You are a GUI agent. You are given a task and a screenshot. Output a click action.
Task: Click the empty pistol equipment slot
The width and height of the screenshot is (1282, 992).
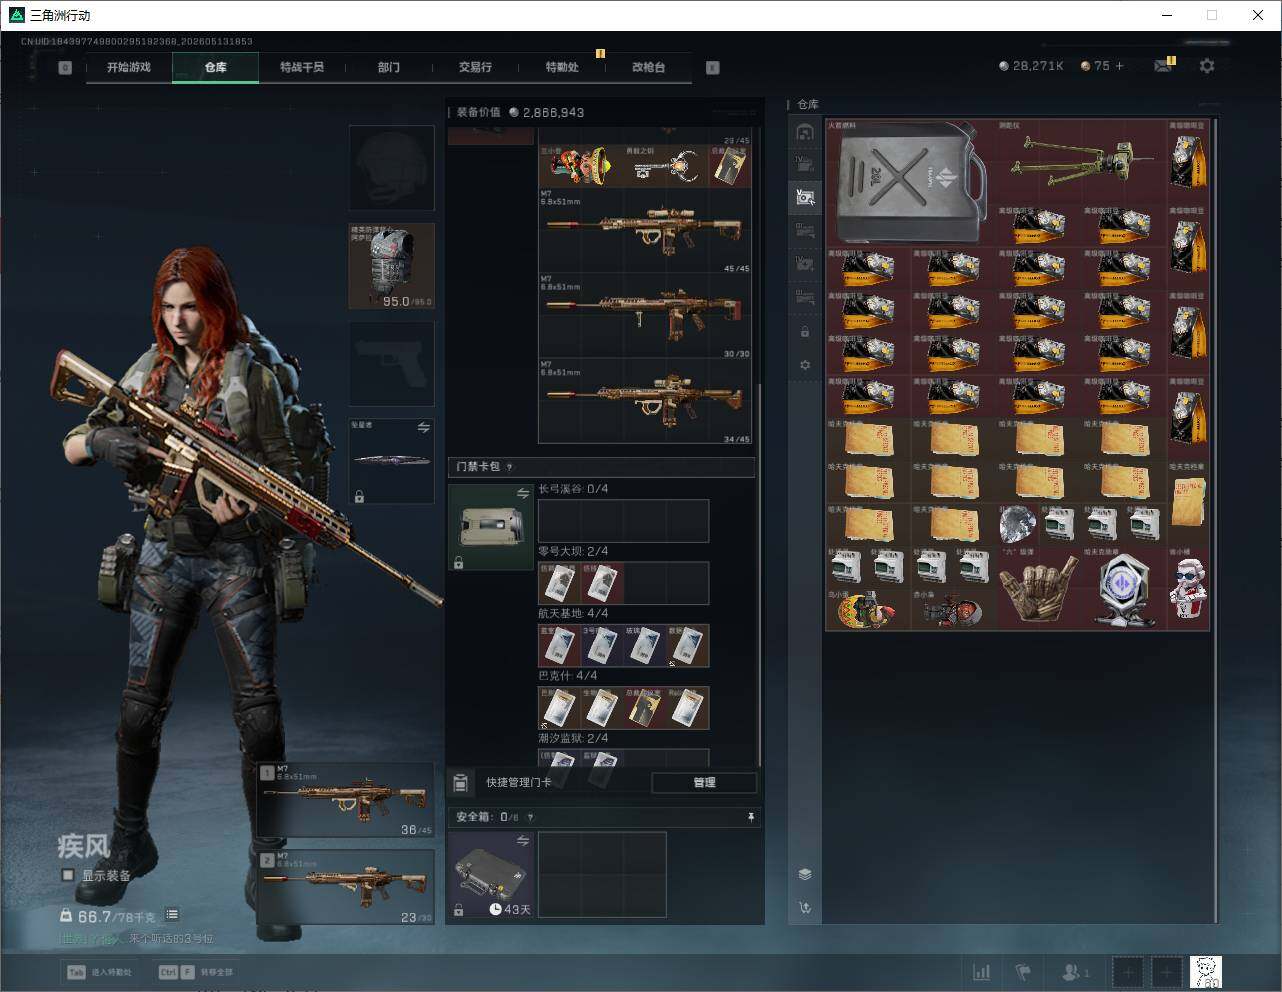(x=391, y=363)
